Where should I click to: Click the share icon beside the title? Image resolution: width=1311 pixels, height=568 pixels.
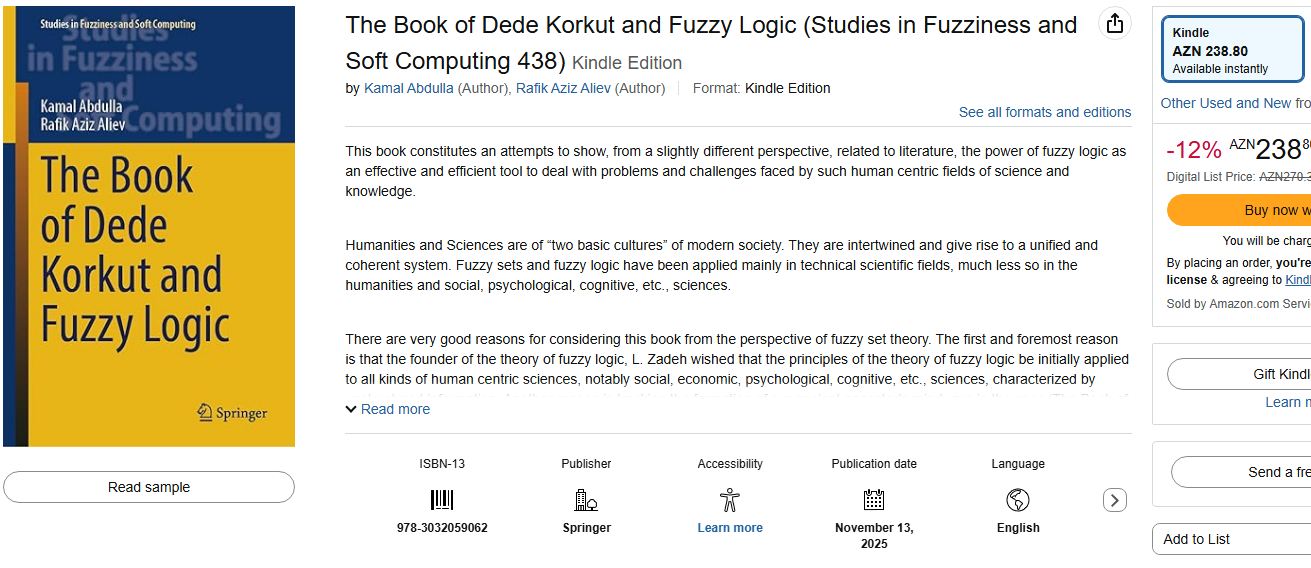coord(1115,24)
